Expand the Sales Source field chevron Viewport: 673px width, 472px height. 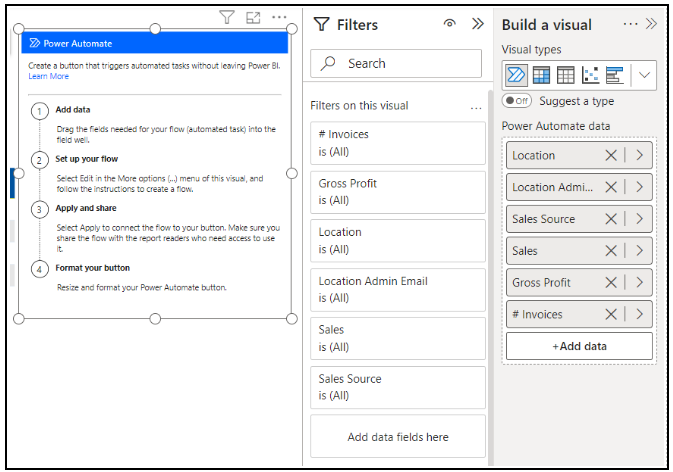(640, 219)
